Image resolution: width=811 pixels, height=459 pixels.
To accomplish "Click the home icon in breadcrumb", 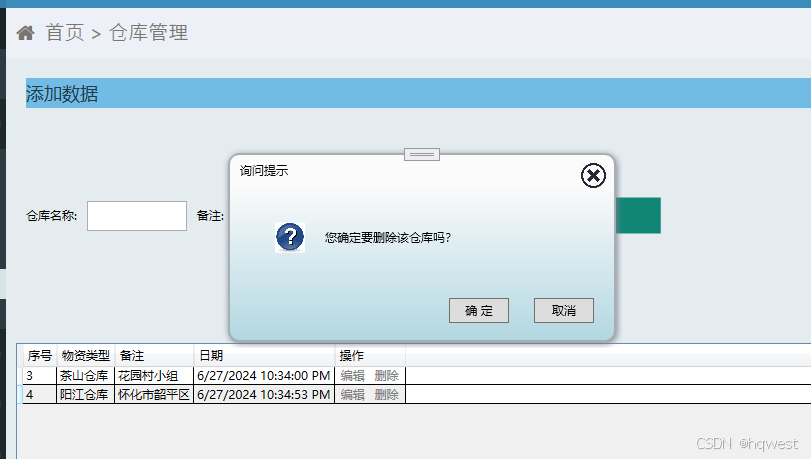I will point(25,33).
